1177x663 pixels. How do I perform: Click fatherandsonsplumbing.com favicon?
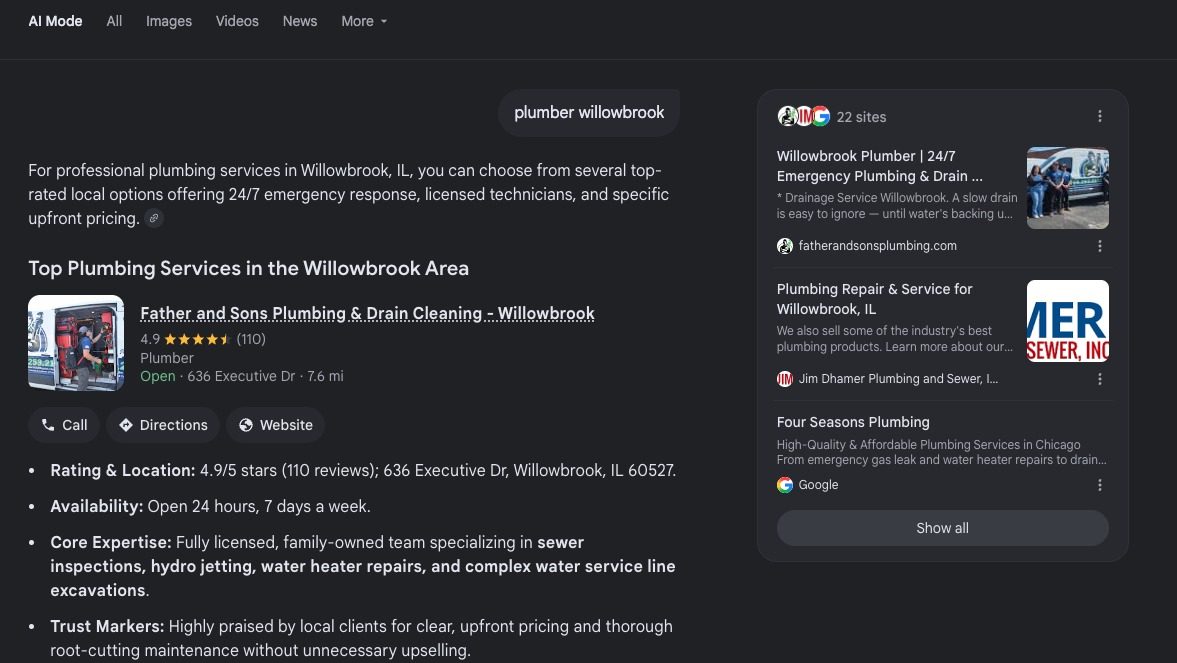pyautogui.click(x=785, y=246)
